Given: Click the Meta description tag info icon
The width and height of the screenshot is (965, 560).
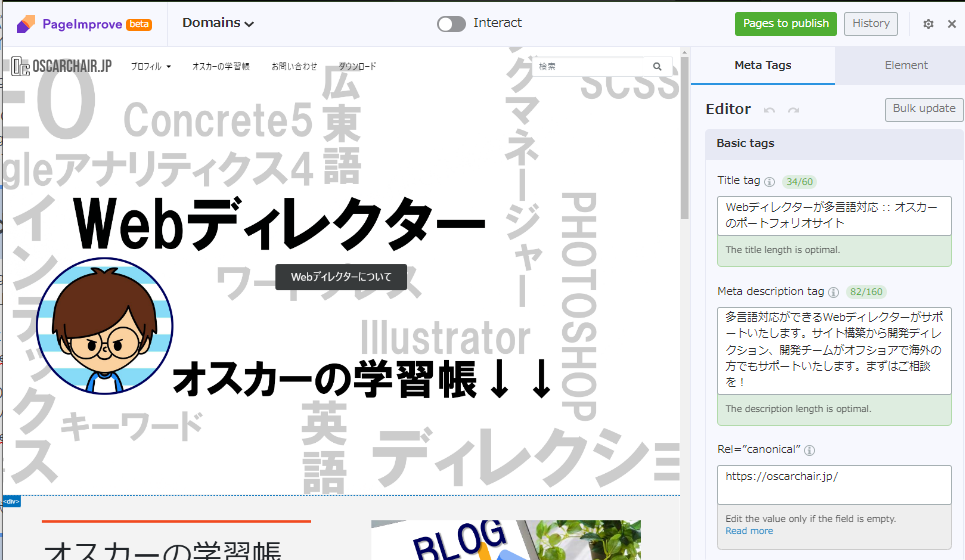Looking at the screenshot, I should 833,292.
